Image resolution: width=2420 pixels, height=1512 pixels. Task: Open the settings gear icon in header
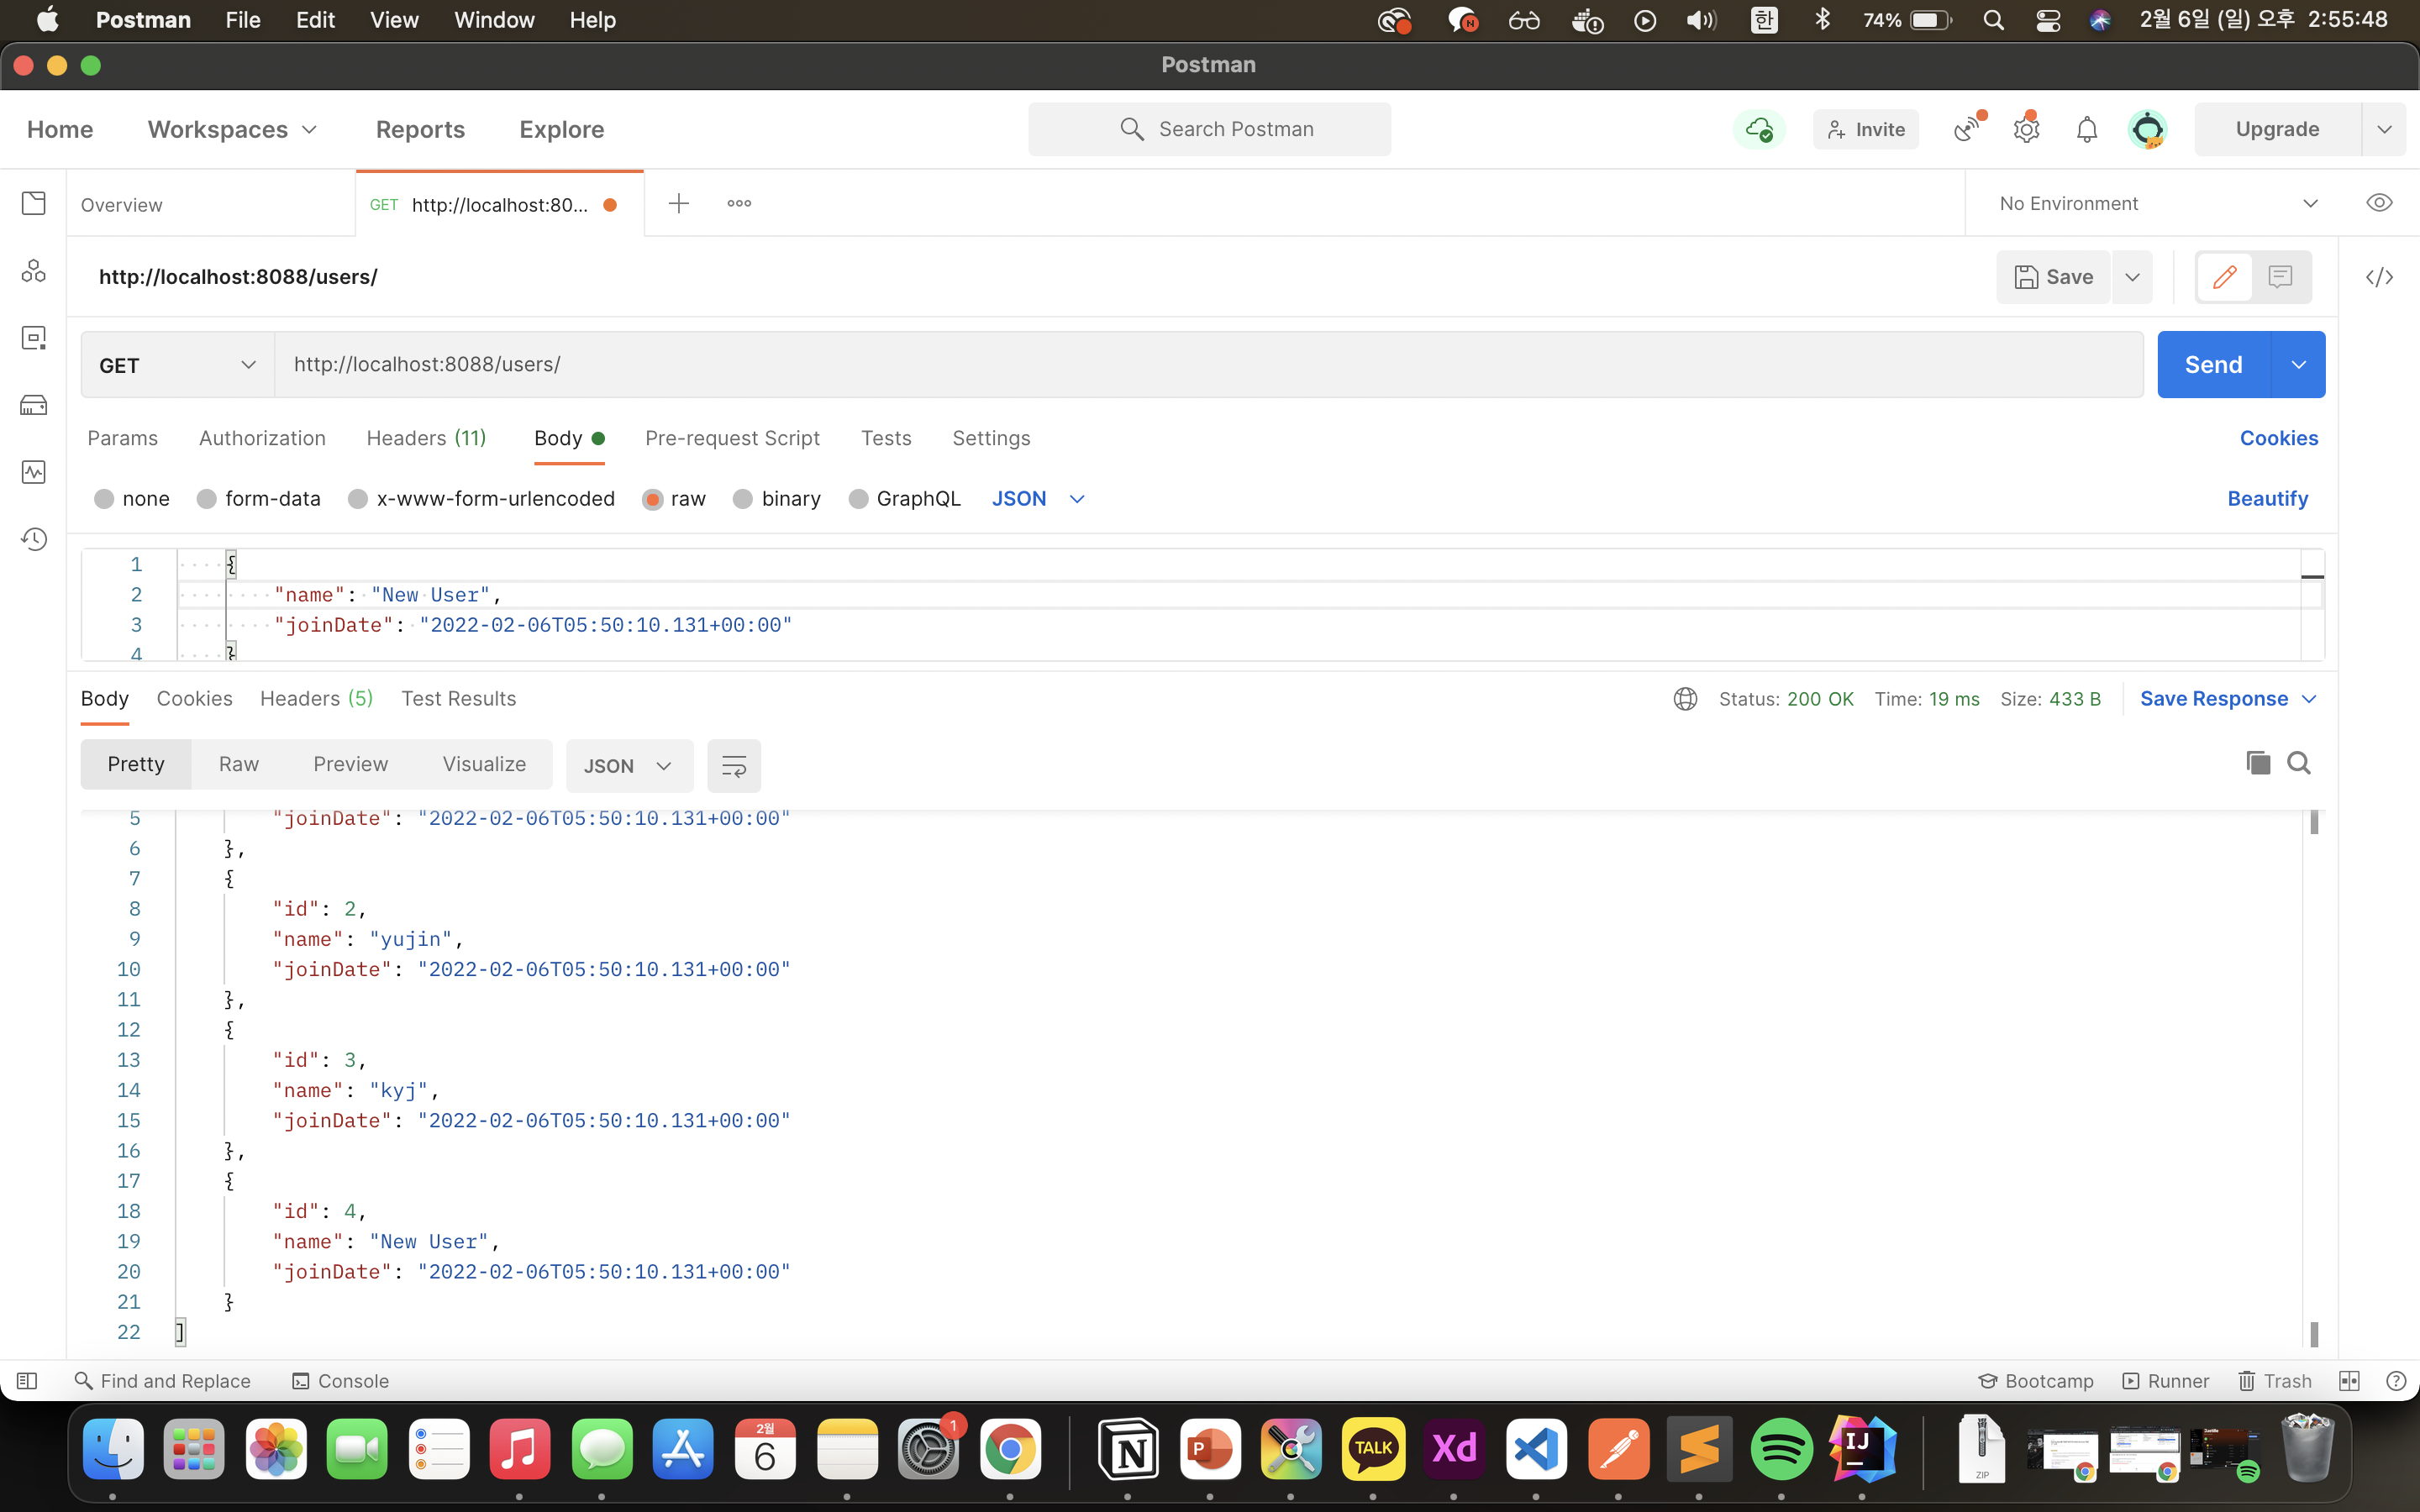pyautogui.click(x=2026, y=129)
